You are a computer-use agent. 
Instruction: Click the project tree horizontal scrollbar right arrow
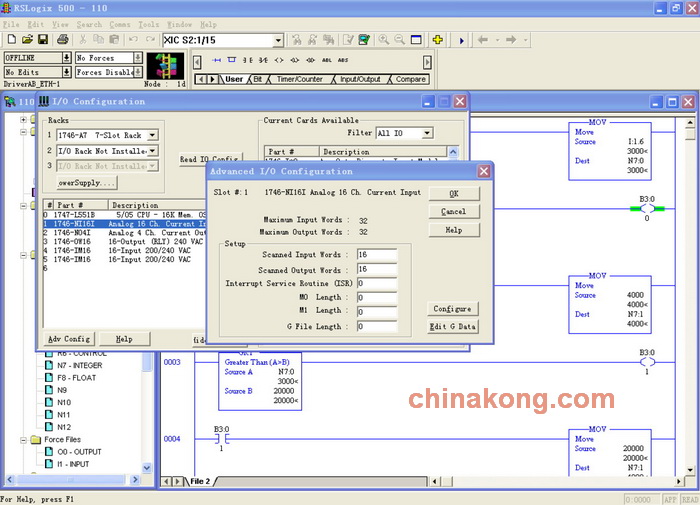coord(135,480)
